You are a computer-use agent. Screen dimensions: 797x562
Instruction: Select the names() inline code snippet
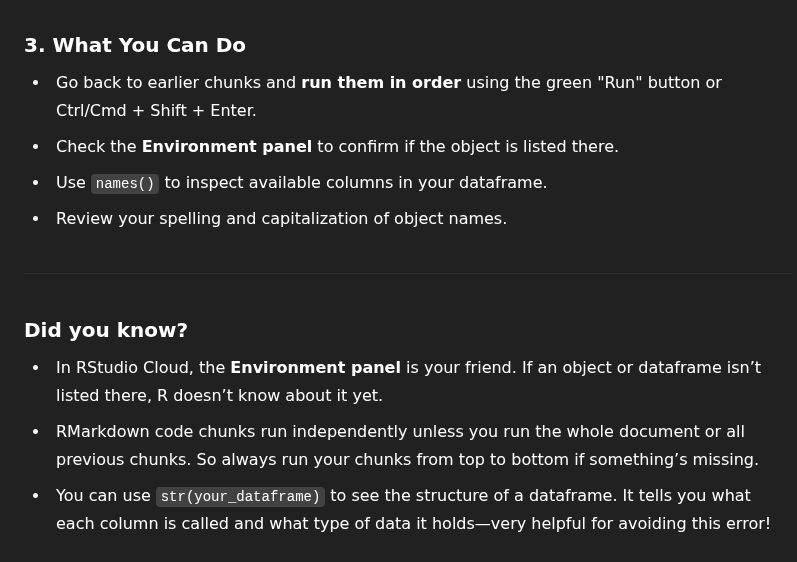125,184
